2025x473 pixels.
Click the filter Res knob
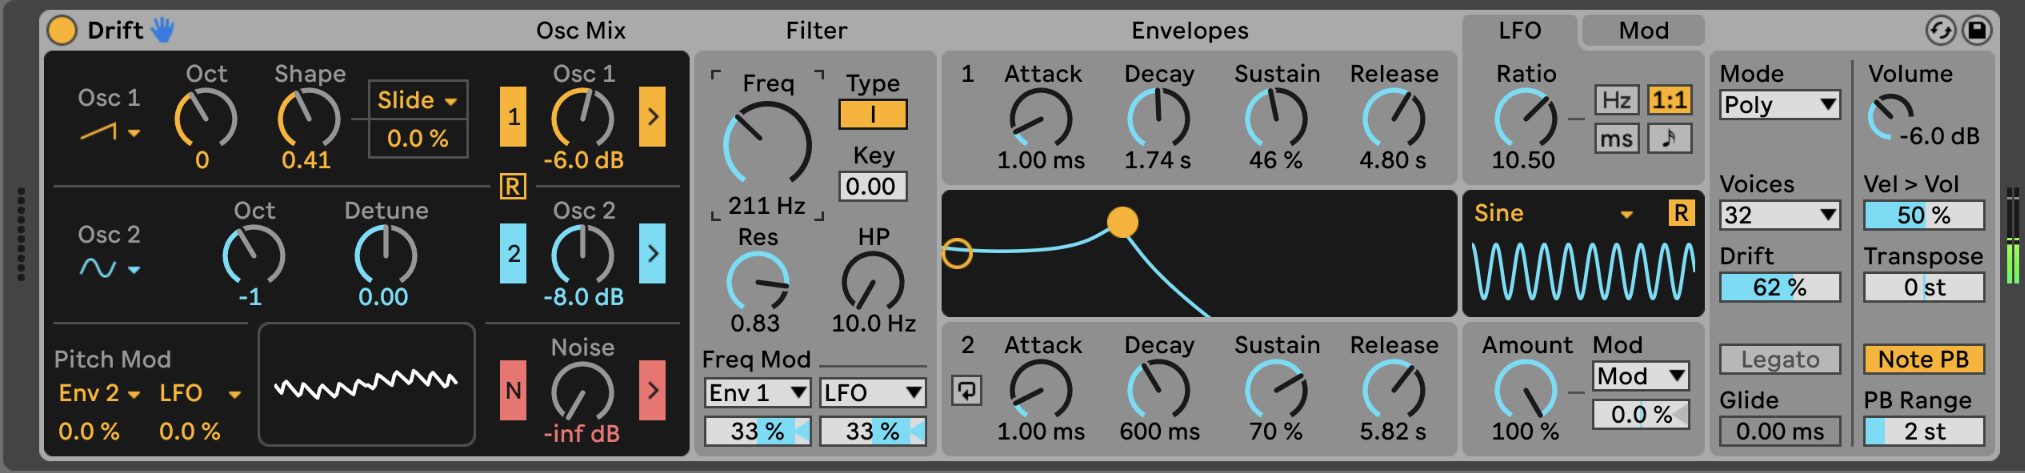(757, 282)
